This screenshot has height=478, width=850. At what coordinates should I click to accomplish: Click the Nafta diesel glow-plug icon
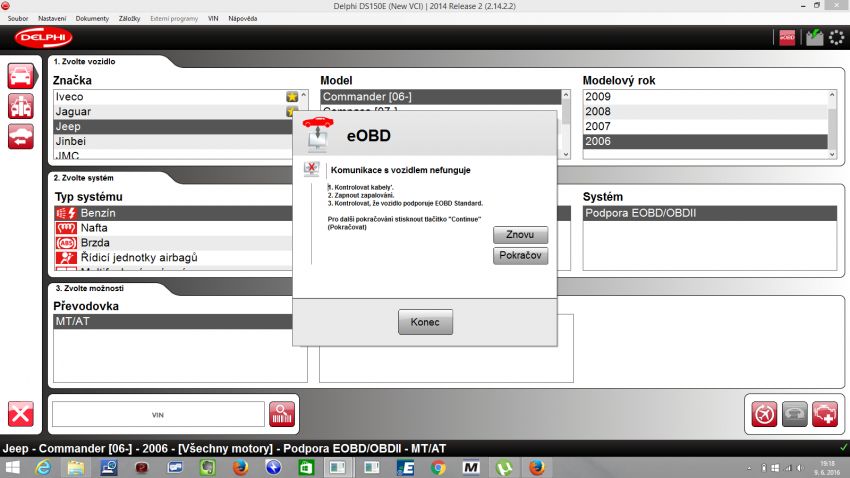click(x=66, y=228)
